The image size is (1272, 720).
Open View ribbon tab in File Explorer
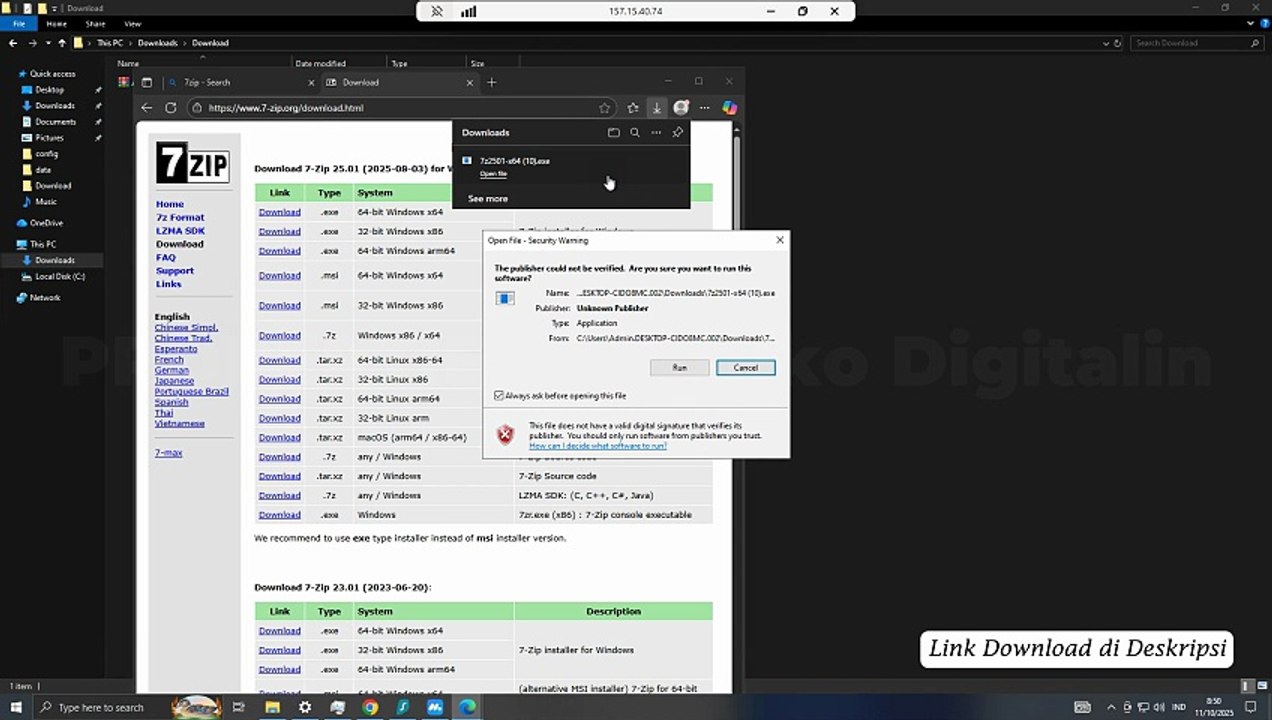(x=132, y=23)
